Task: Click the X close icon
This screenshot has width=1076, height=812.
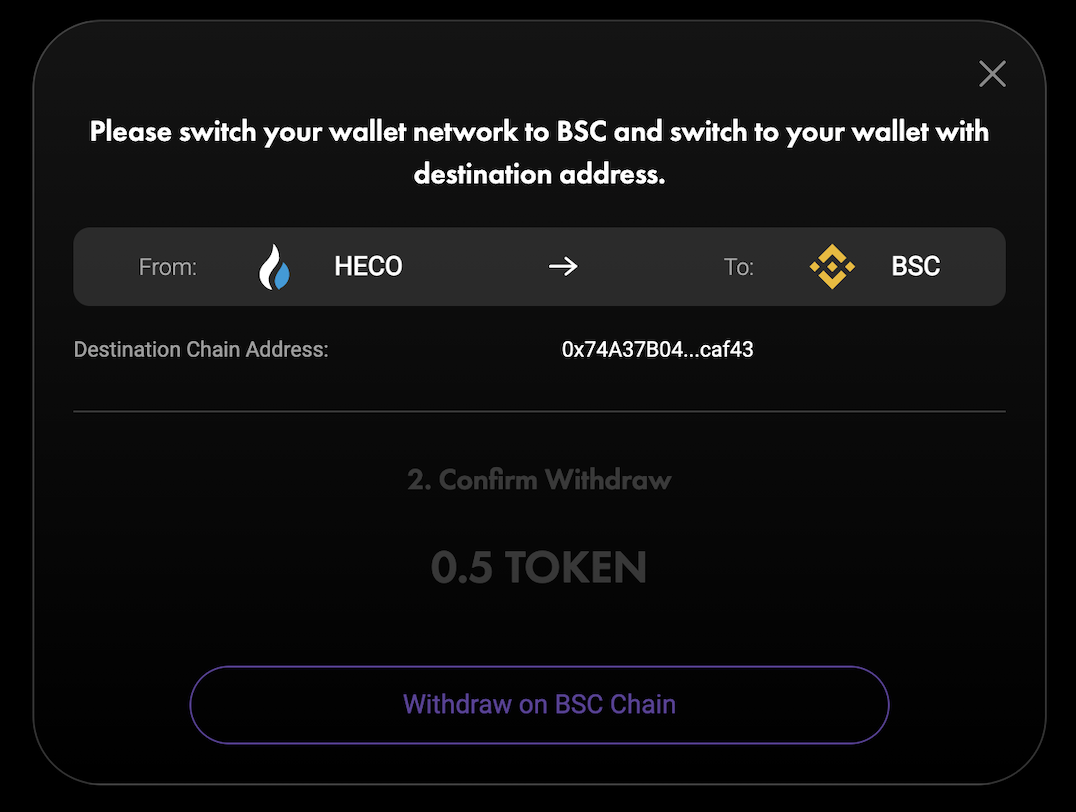Action: coord(991,73)
